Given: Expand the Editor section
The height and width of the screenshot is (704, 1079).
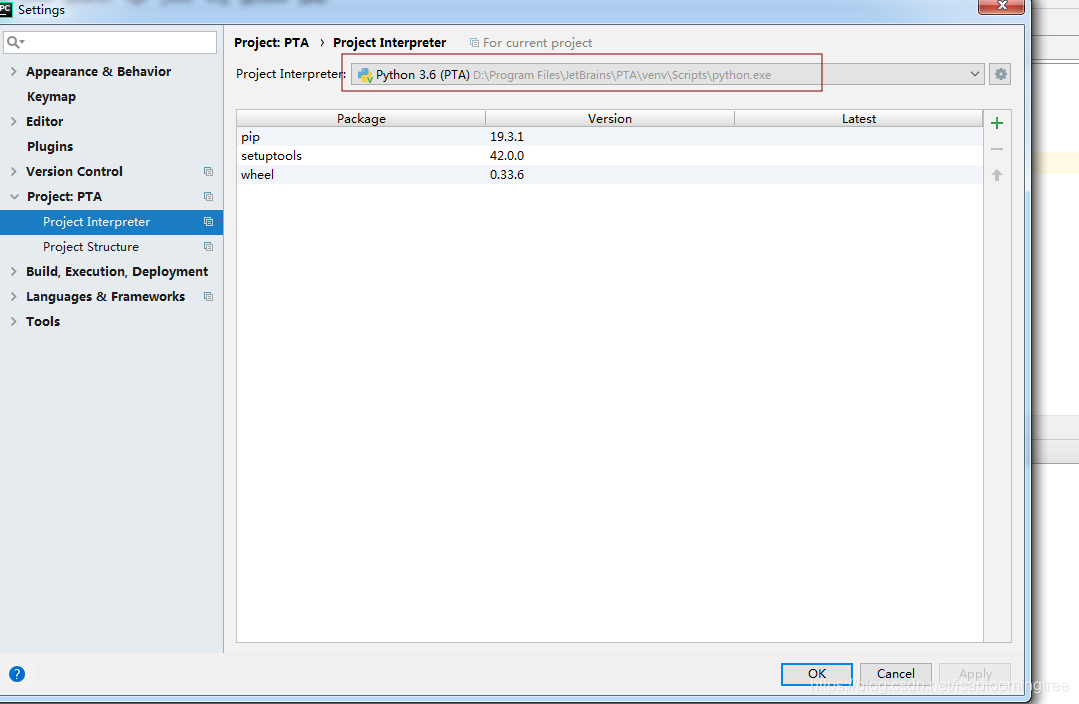Looking at the screenshot, I should (x=13, y=121).
